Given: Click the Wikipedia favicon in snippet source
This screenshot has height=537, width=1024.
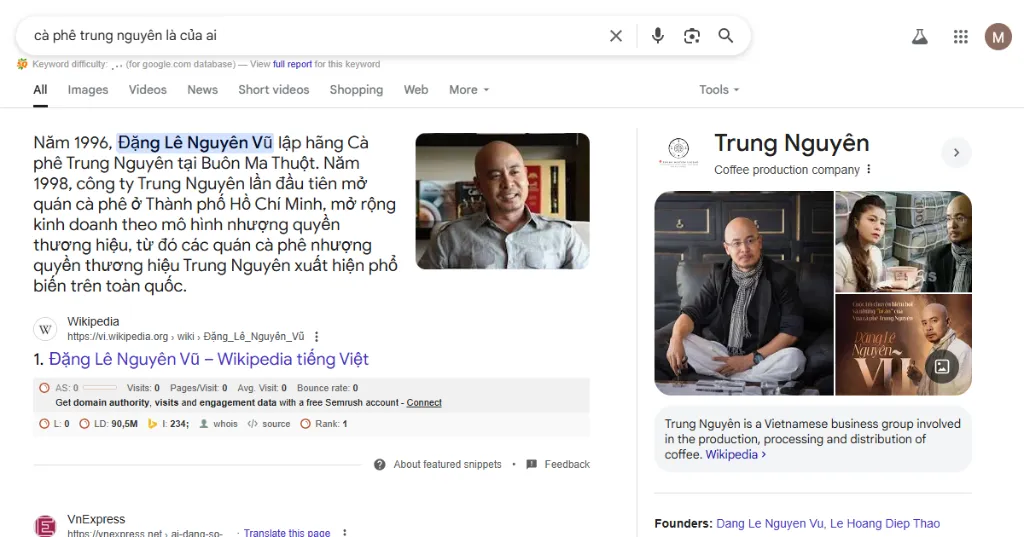Looking at the screenshot, I should point(45,329).
